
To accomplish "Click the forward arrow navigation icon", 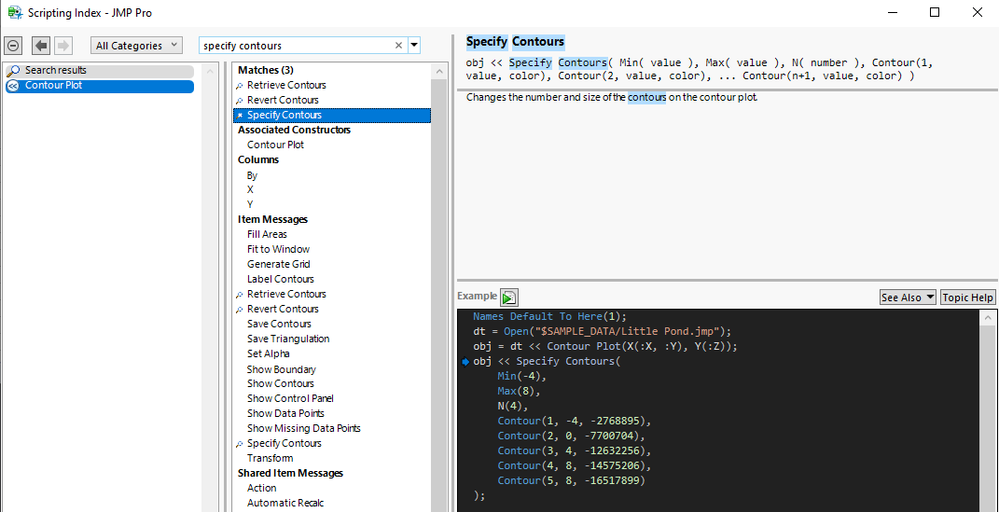I will 63,46.
